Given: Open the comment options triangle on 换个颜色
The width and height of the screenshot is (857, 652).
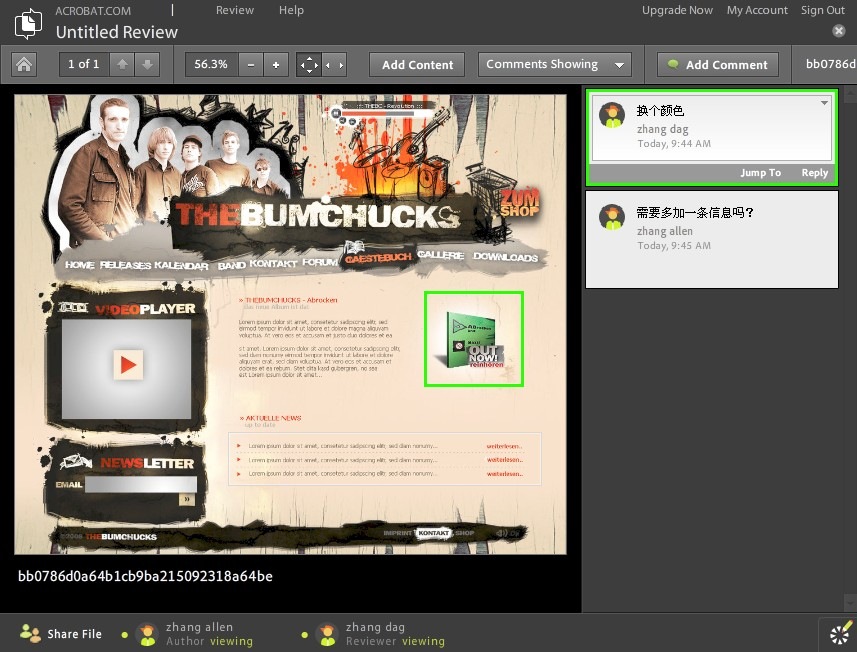Looking at the screenshot, I should (x=824, y=103).
